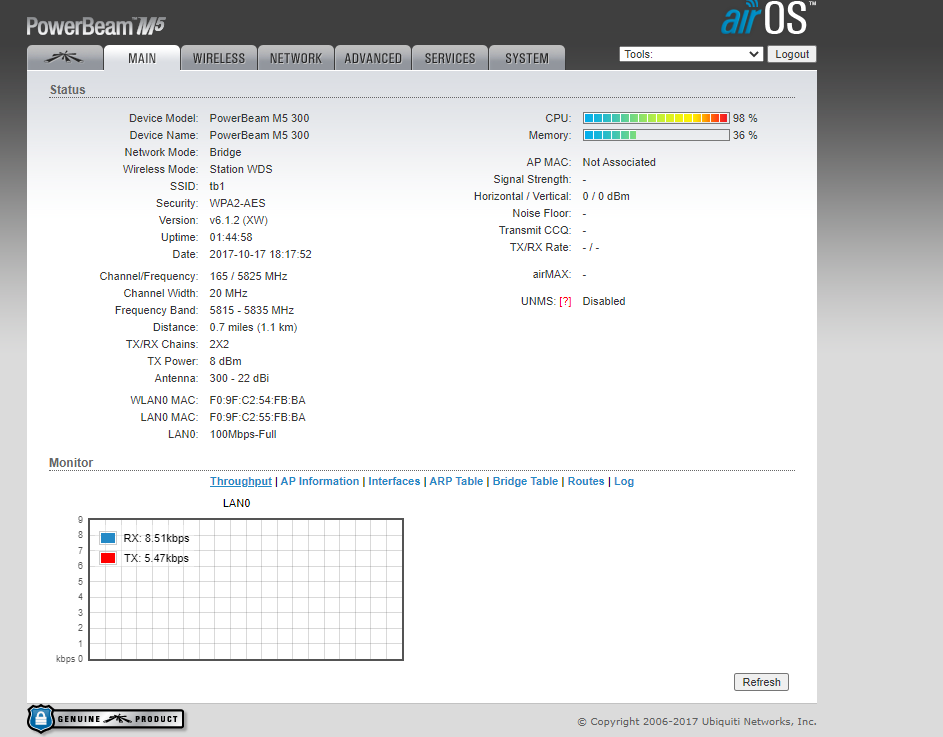Click the antenna value 300 - 22 dBi
943x737 pixels.
click(x=239, y=378)
